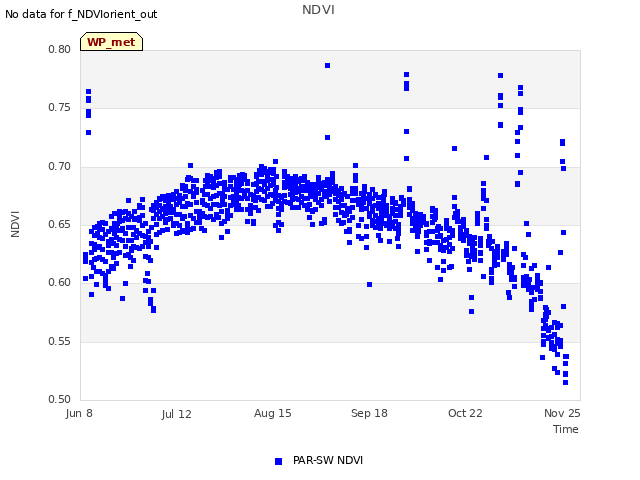
Task: Click the 'No data for f_NDVIorient_out' message
Action: (x=81, y=14)
